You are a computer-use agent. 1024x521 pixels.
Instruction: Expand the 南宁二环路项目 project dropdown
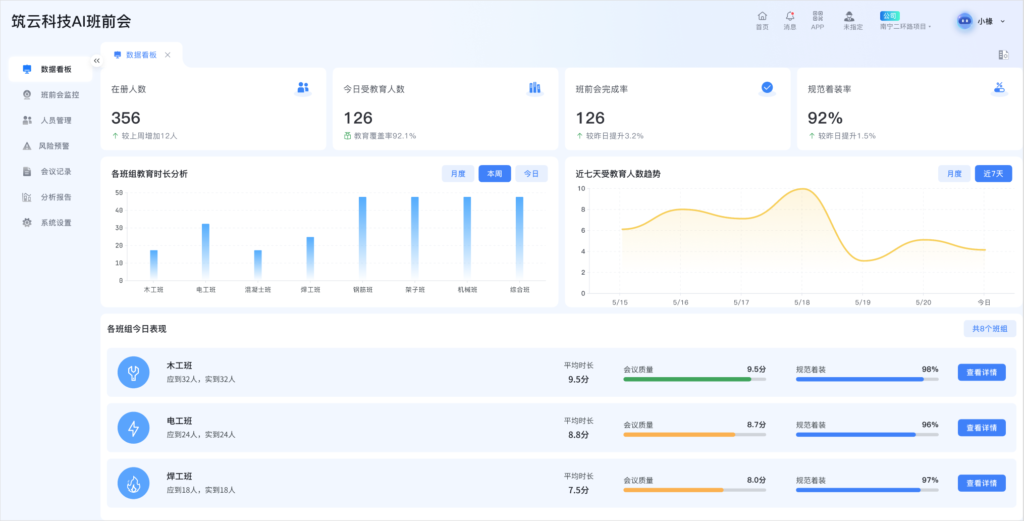(905, 26)
